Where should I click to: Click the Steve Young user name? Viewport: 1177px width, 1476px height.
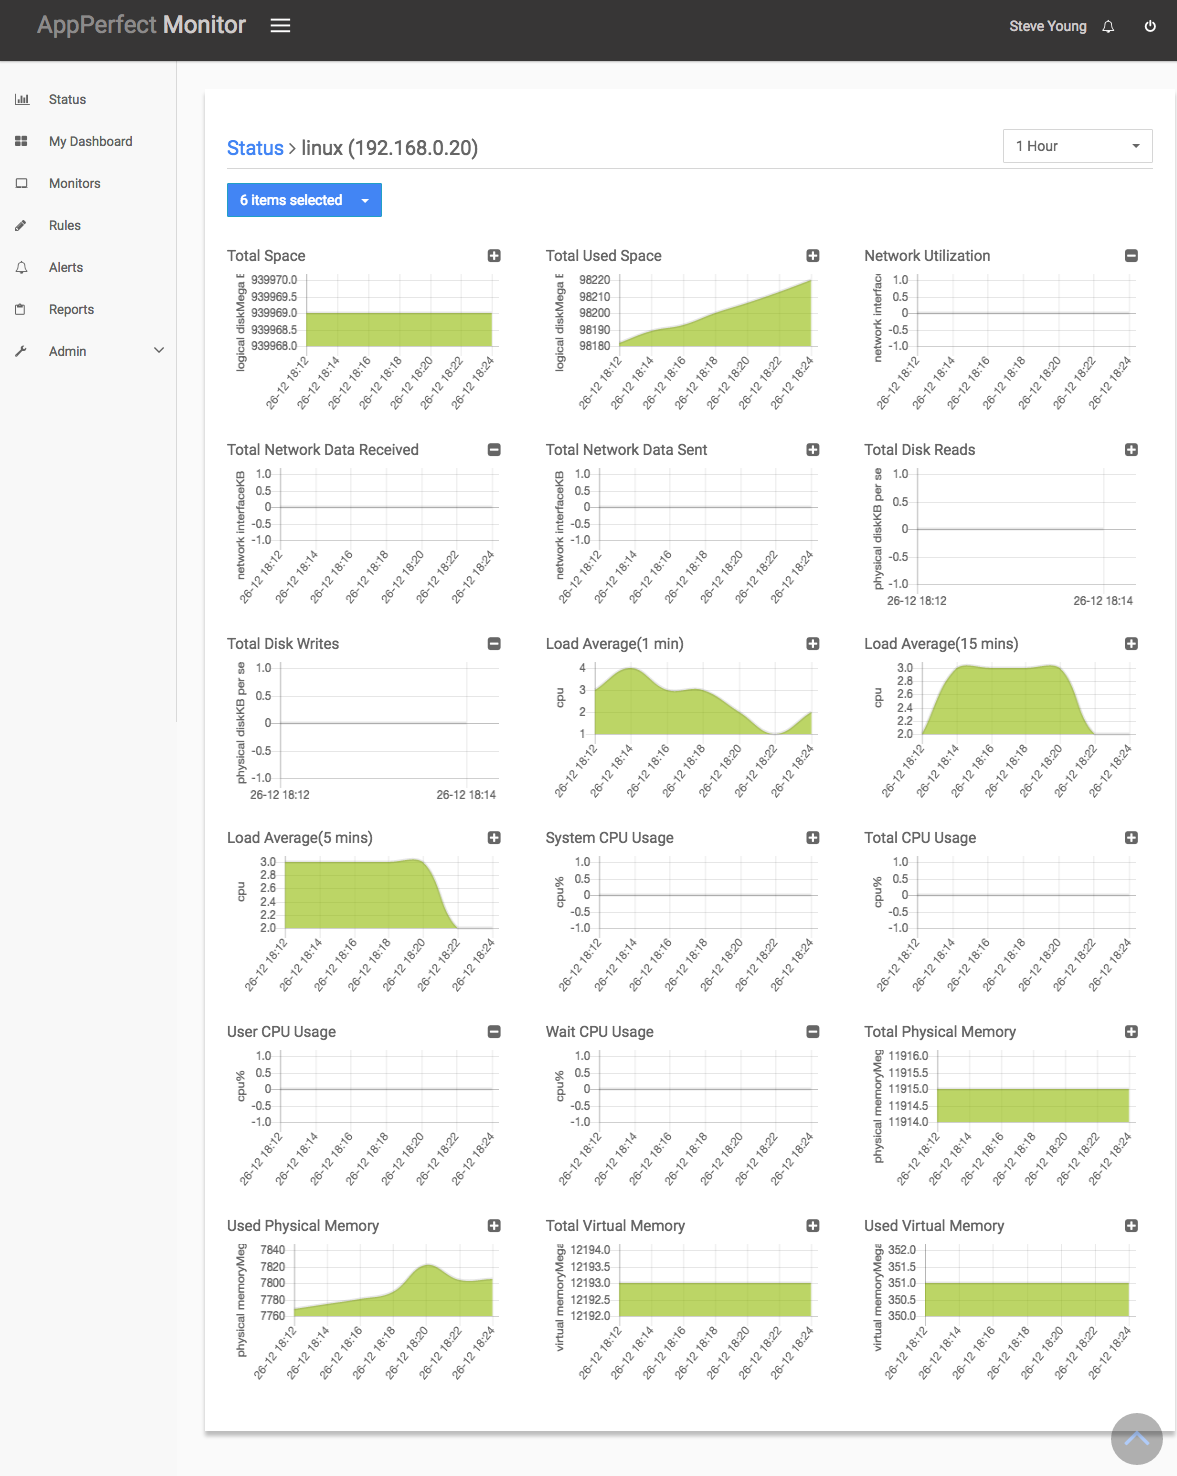pos(1047,27)
